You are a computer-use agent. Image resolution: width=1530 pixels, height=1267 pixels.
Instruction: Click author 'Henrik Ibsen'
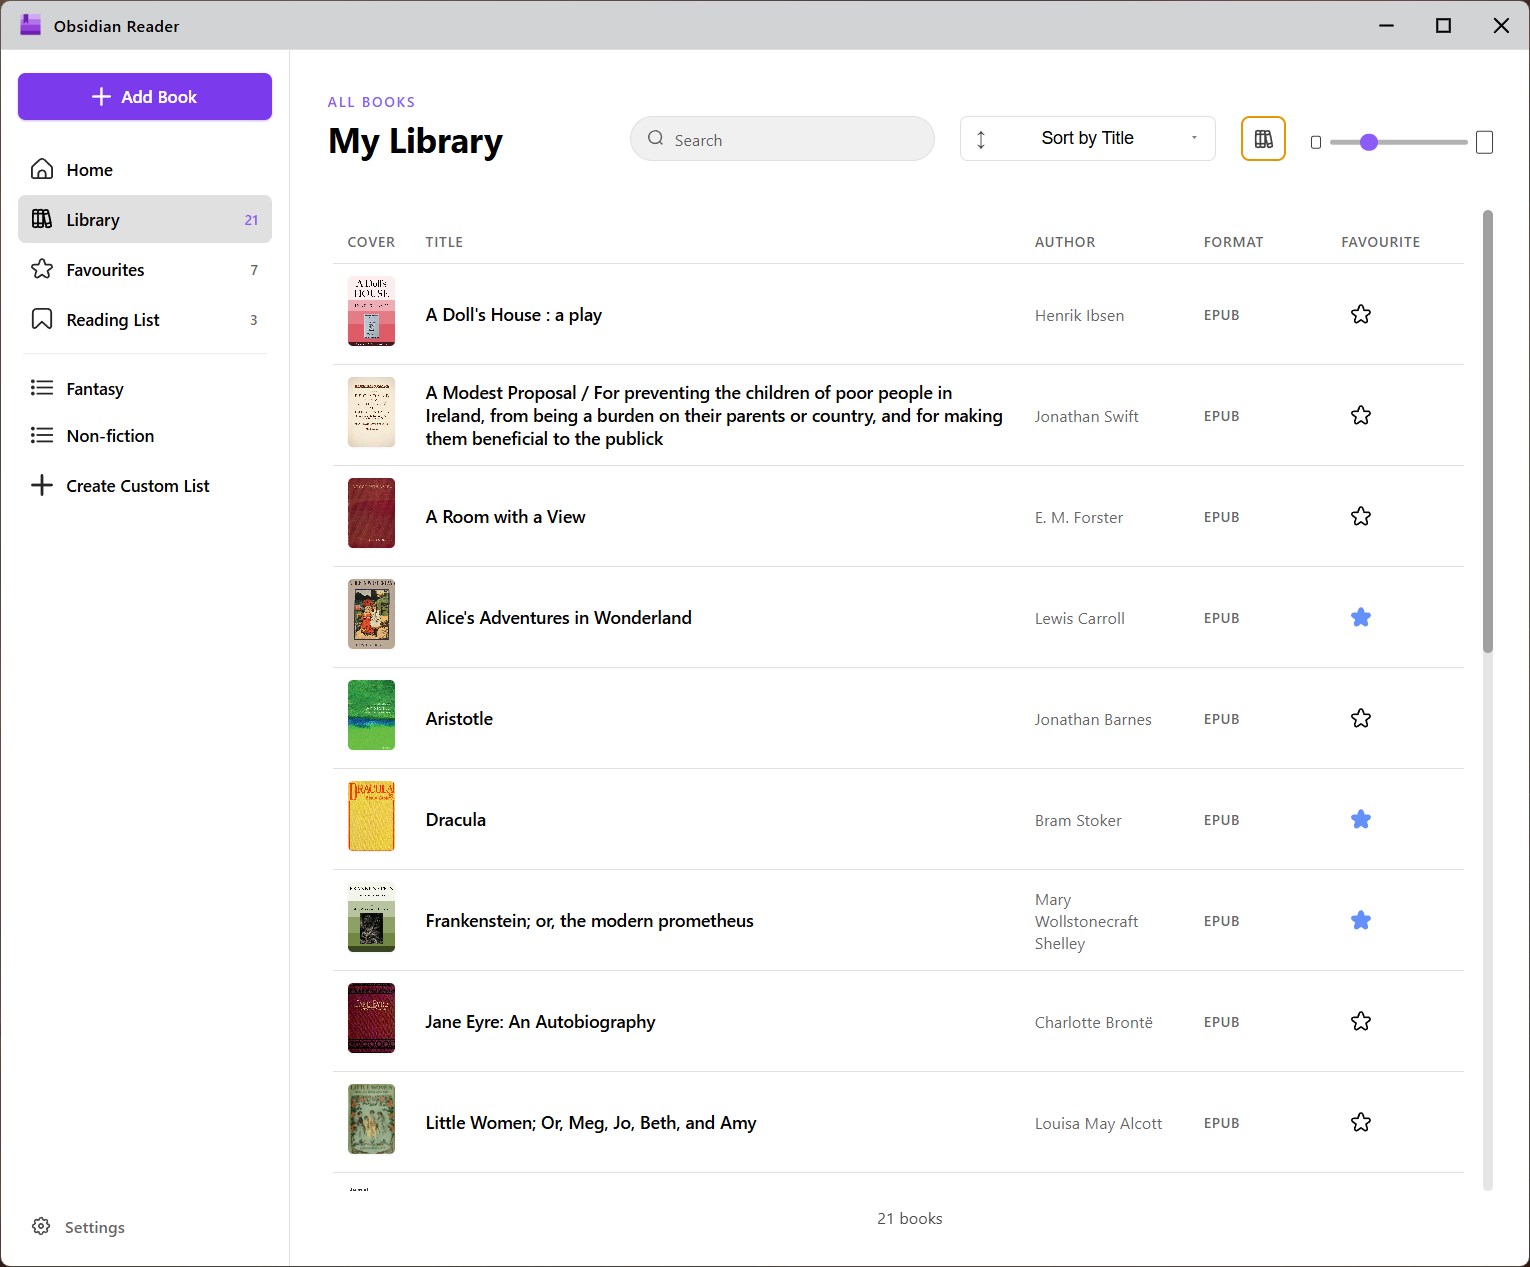click(1079, 316)
